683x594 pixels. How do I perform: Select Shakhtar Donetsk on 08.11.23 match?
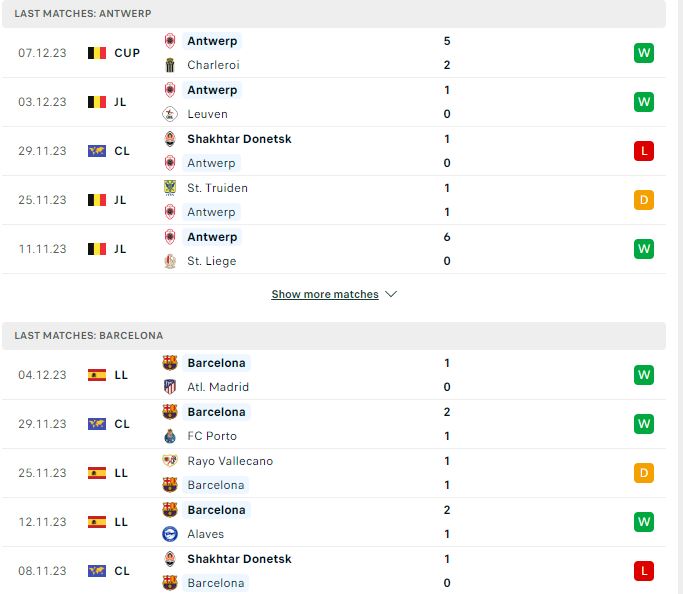(x=239, y=559)
